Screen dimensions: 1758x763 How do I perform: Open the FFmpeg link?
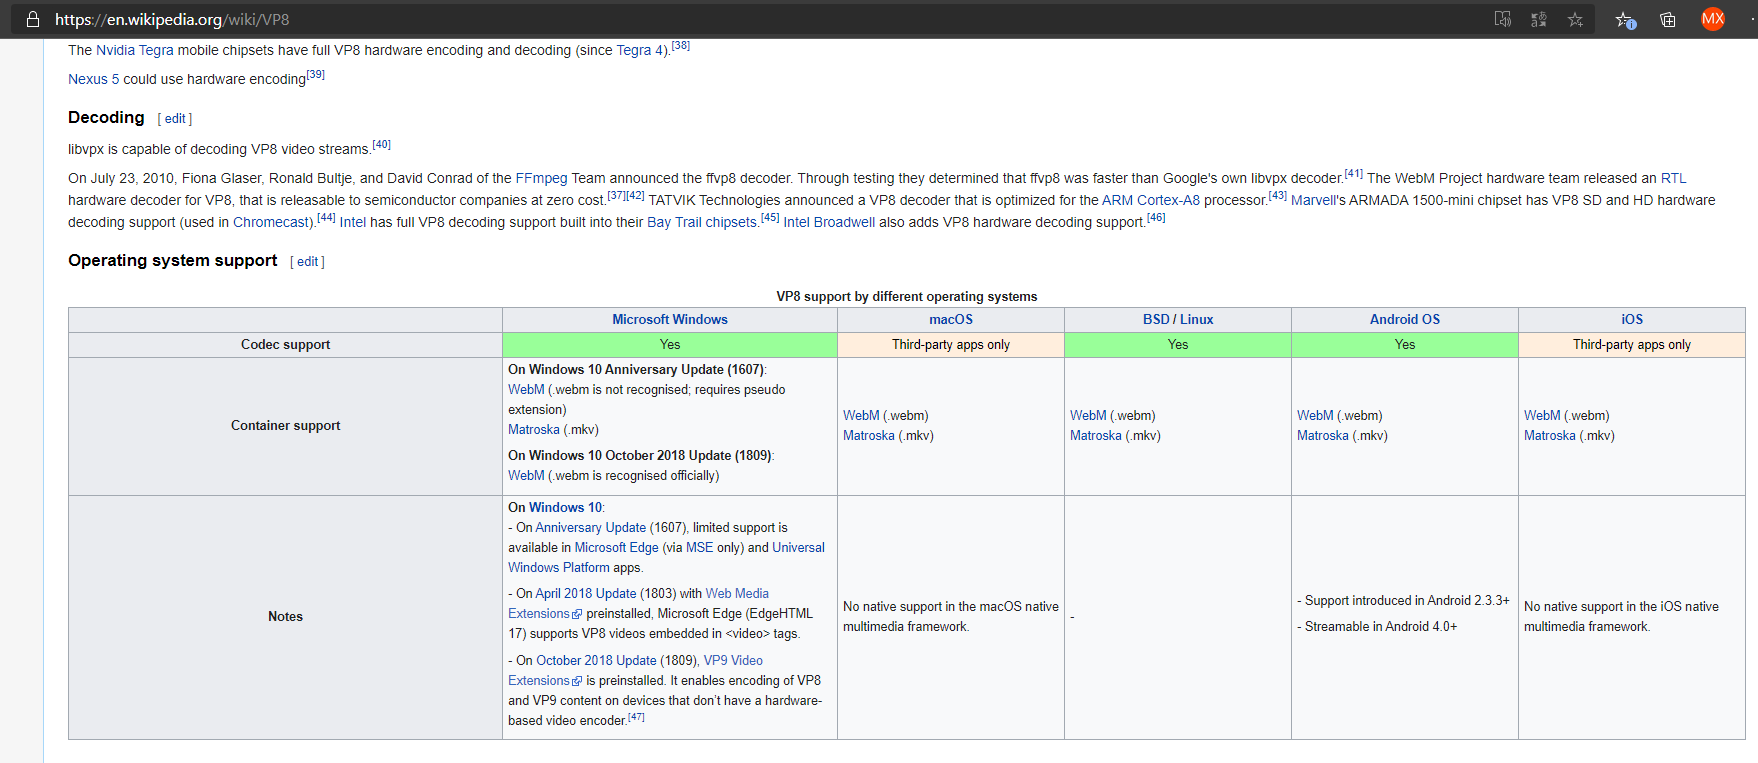541,178
